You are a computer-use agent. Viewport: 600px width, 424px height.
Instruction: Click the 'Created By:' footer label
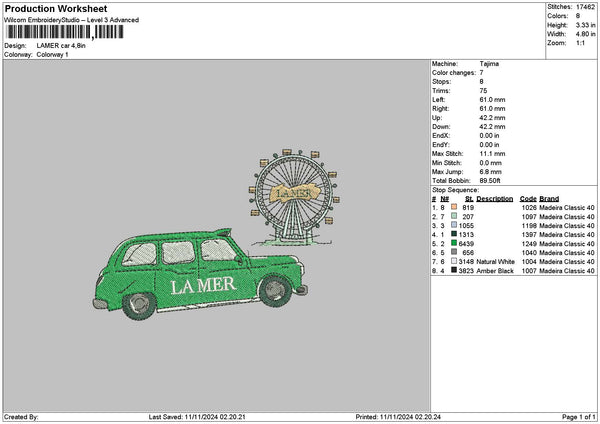[21, 417]
